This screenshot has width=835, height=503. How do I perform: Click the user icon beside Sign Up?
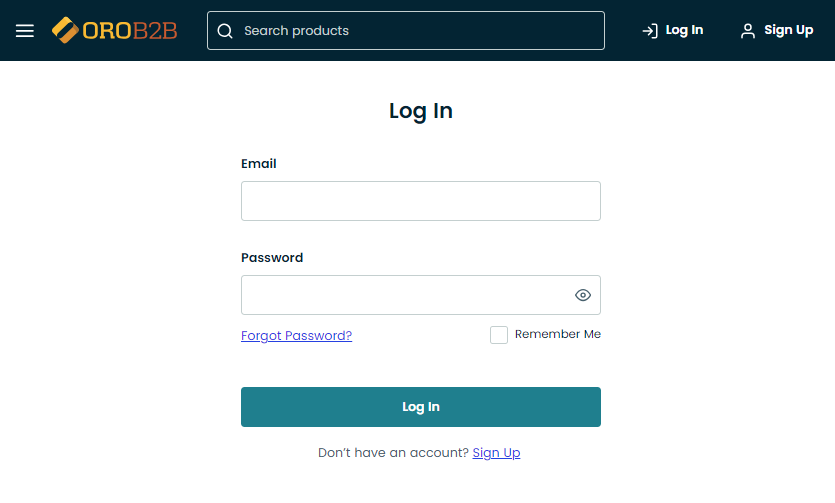coord(748,31)
